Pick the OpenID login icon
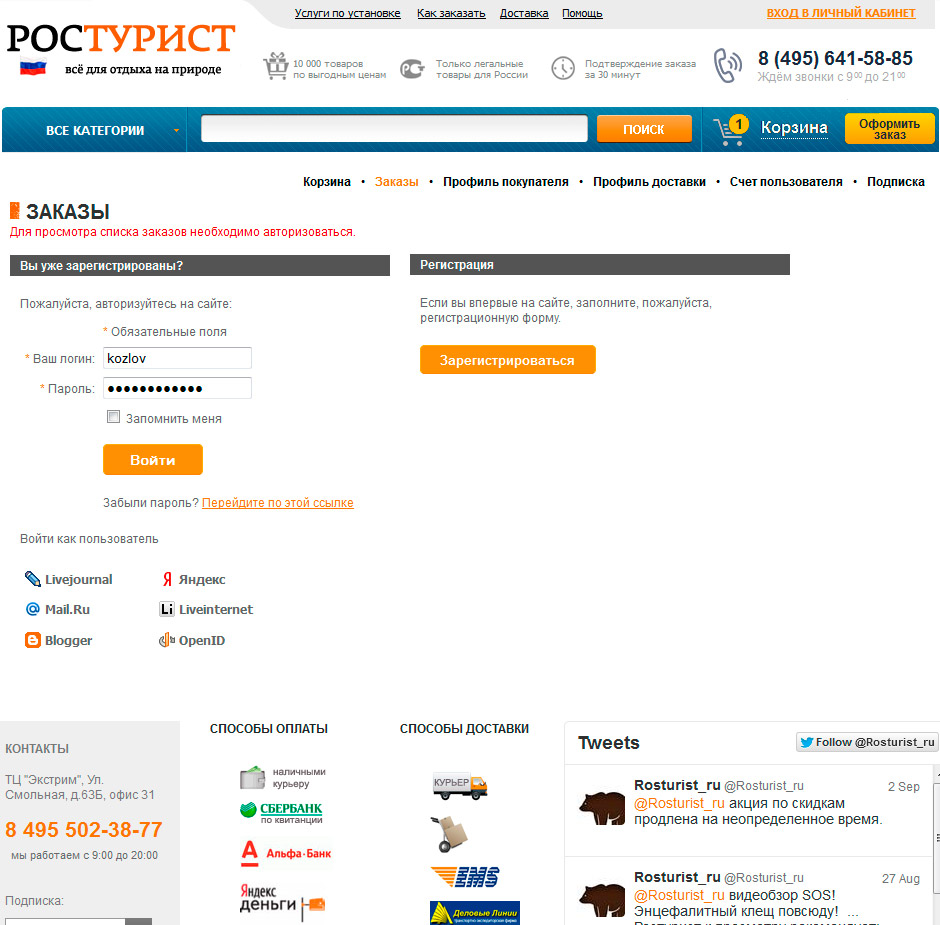940x925 pixels. click(x=167, y=640)
